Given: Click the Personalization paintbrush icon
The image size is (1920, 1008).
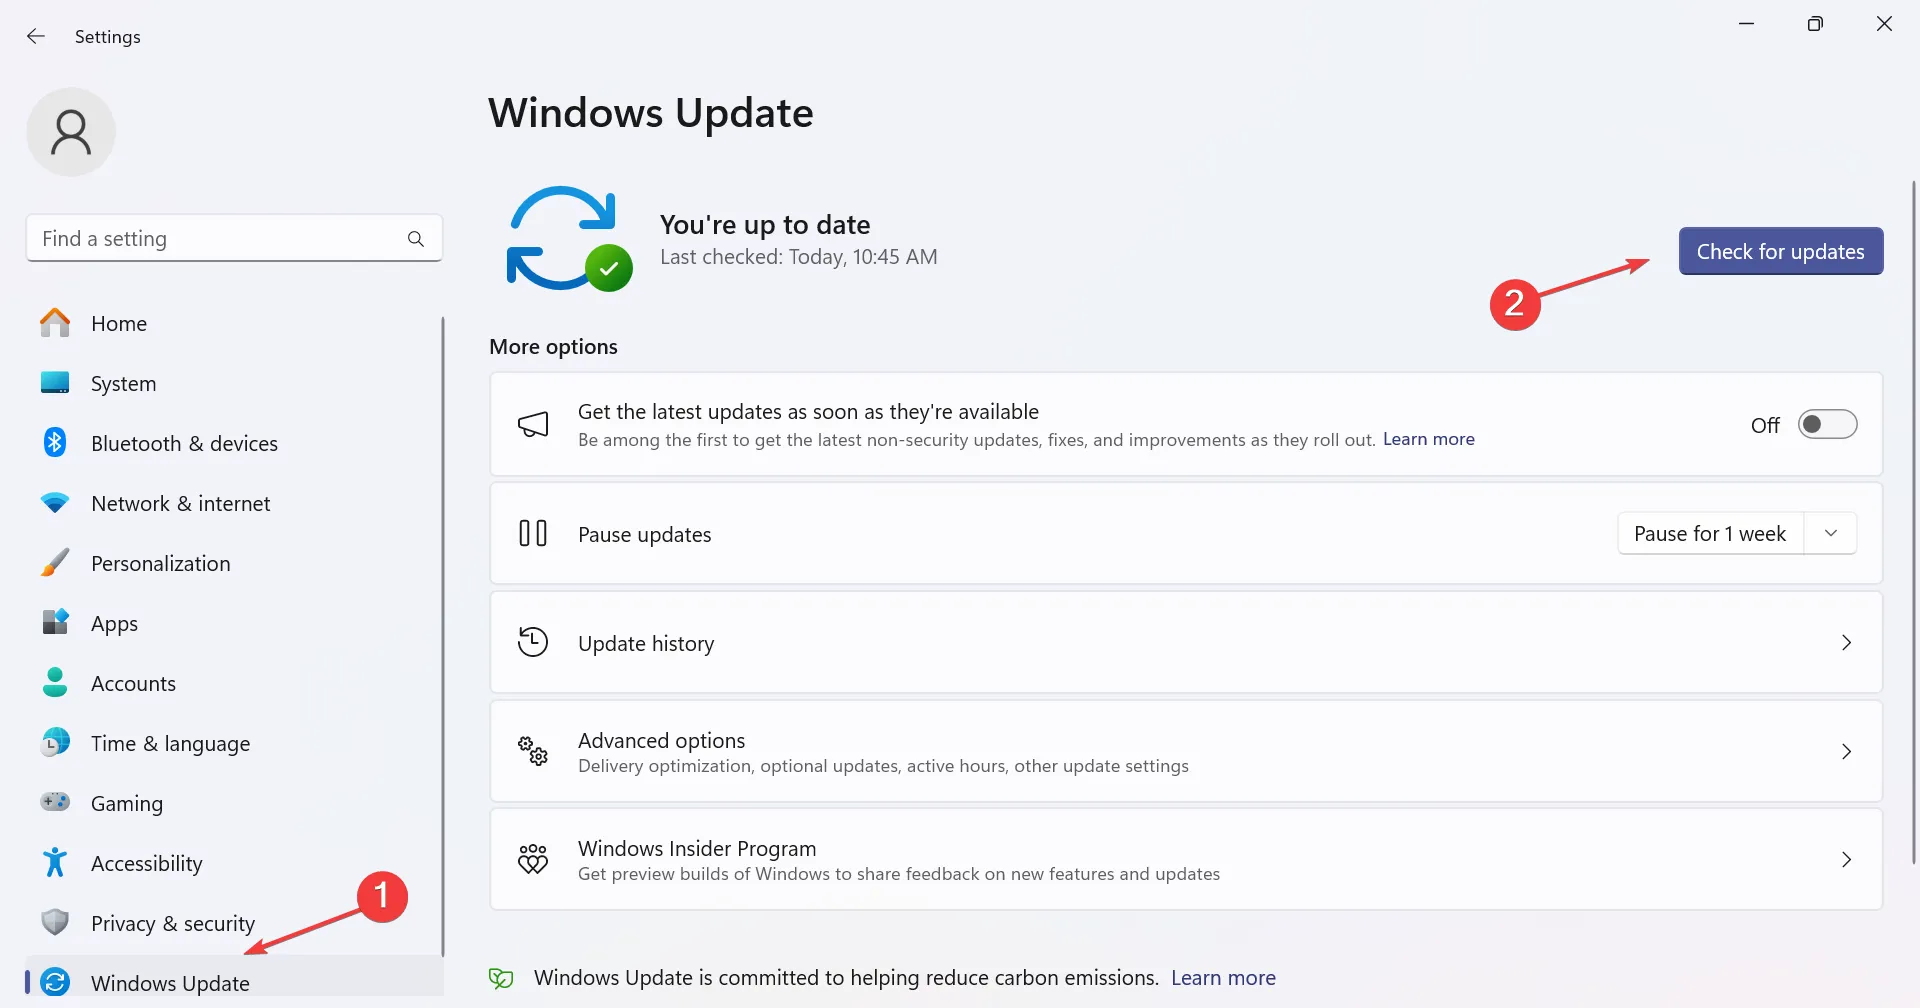Looking at the screenshot, I should (x=55, y=563).
